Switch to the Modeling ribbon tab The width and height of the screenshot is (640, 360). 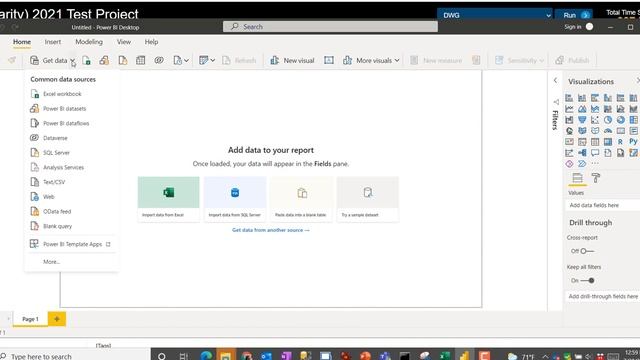89,42
